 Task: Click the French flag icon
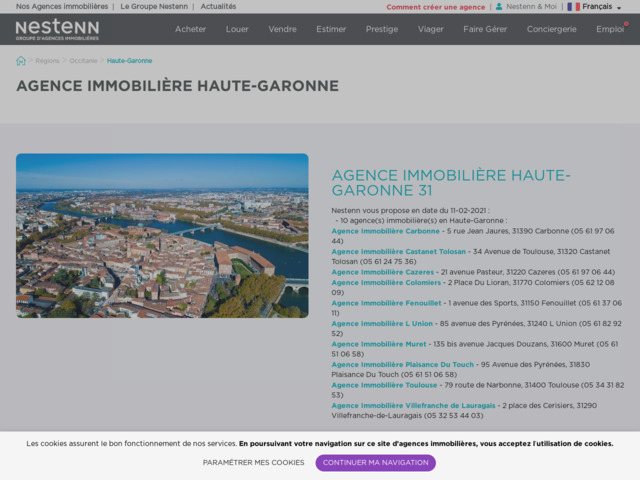coord(573,7)
